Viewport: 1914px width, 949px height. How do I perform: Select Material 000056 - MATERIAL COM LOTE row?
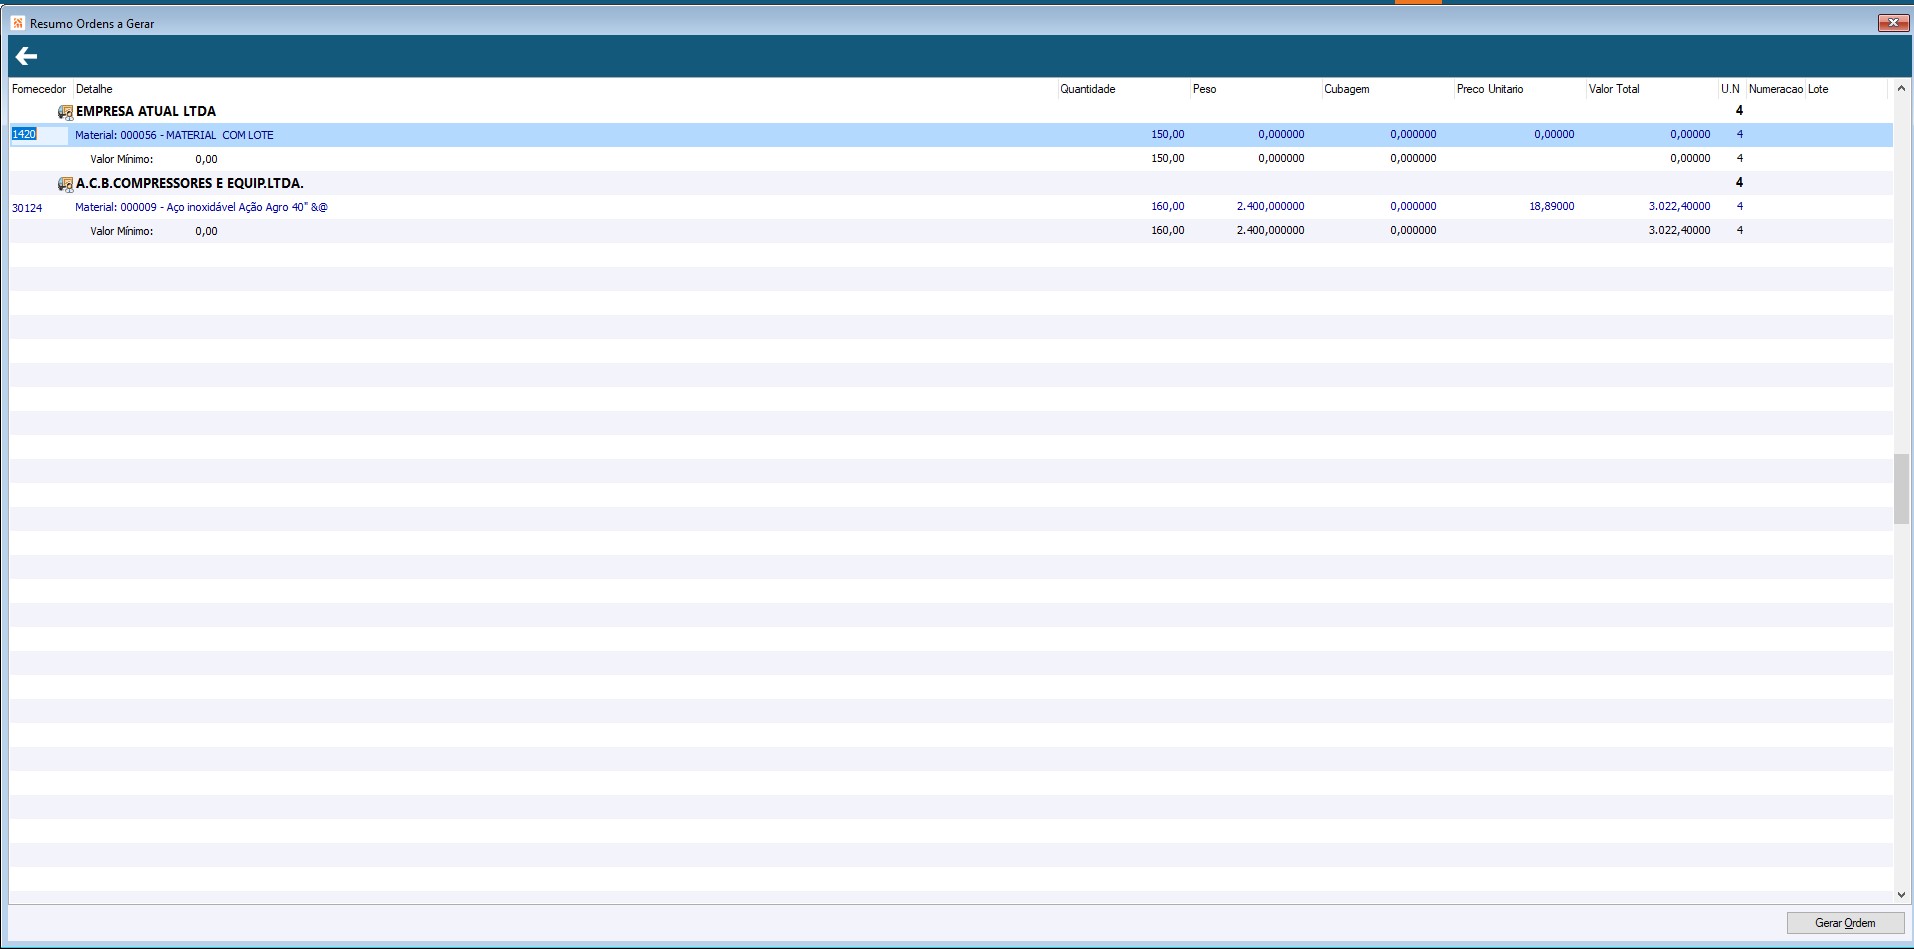pos(951,135)
